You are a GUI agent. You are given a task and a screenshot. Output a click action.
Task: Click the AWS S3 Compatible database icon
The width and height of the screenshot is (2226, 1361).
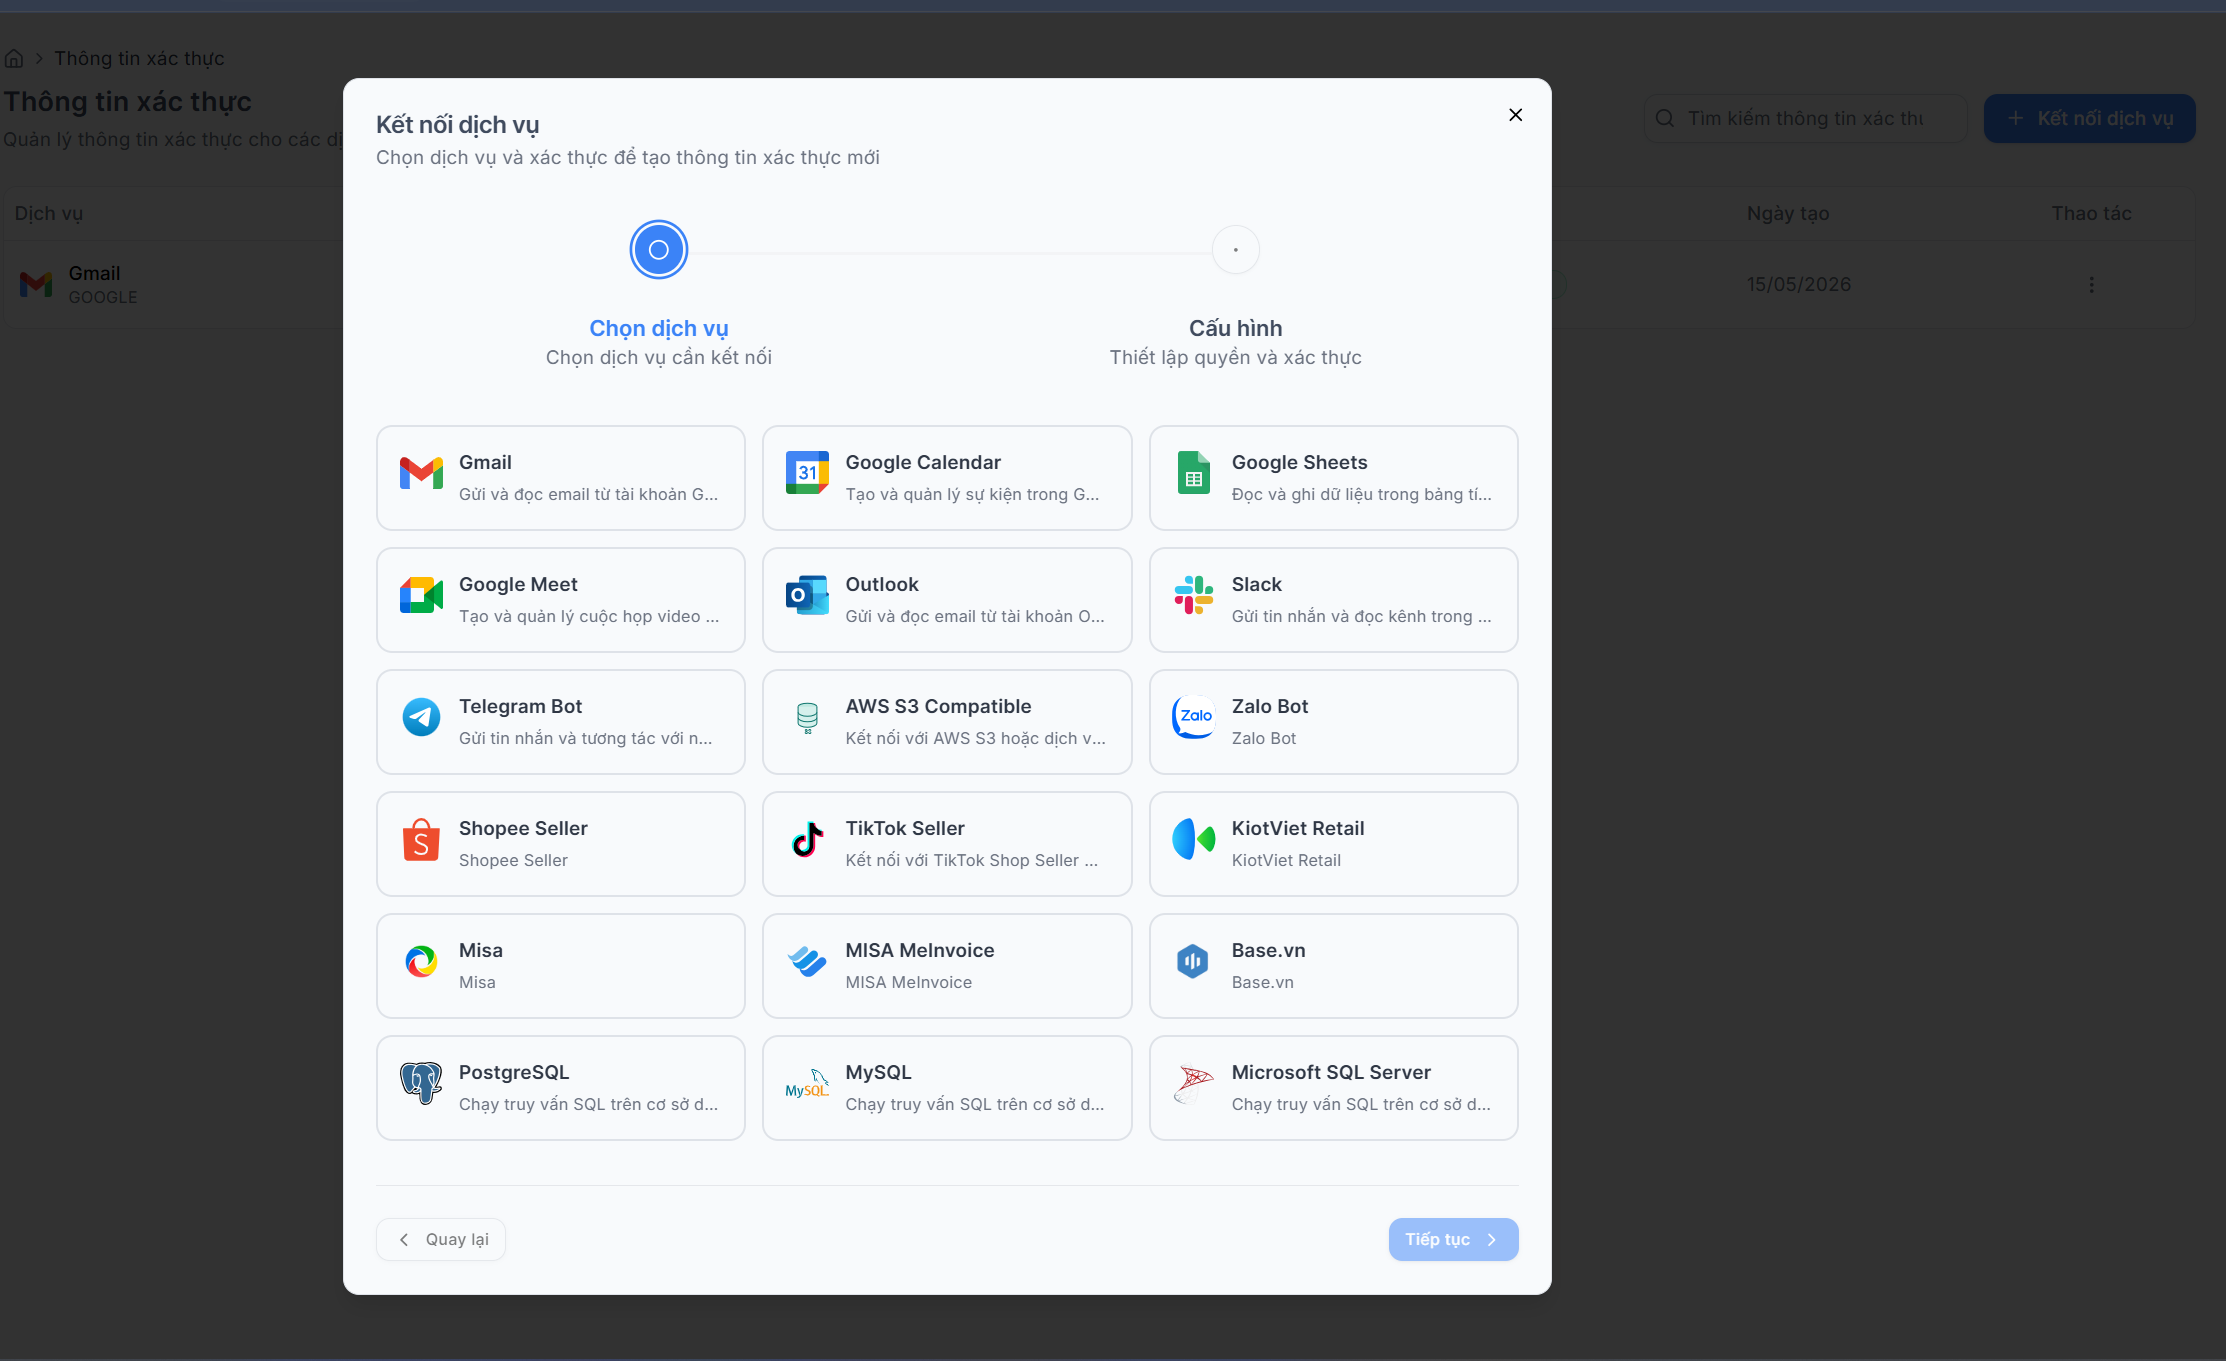pos(807,717)
